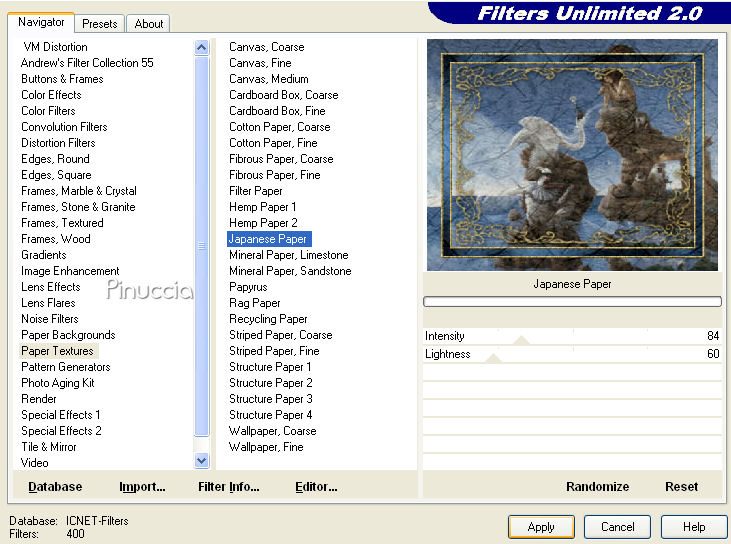Image resolution: width=731 pixels, height=544 pixels.
Task: Select Buttons & Frames category
Action: tap(62, 79)
